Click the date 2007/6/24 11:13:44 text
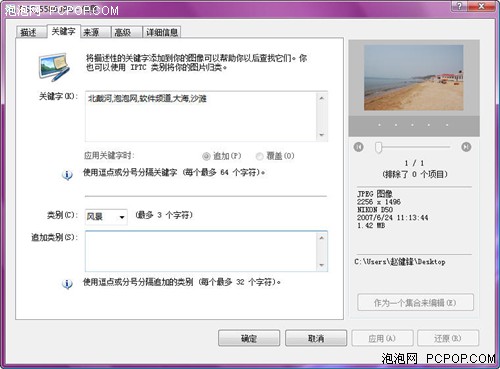500x369 pixels. pos(392,218)
